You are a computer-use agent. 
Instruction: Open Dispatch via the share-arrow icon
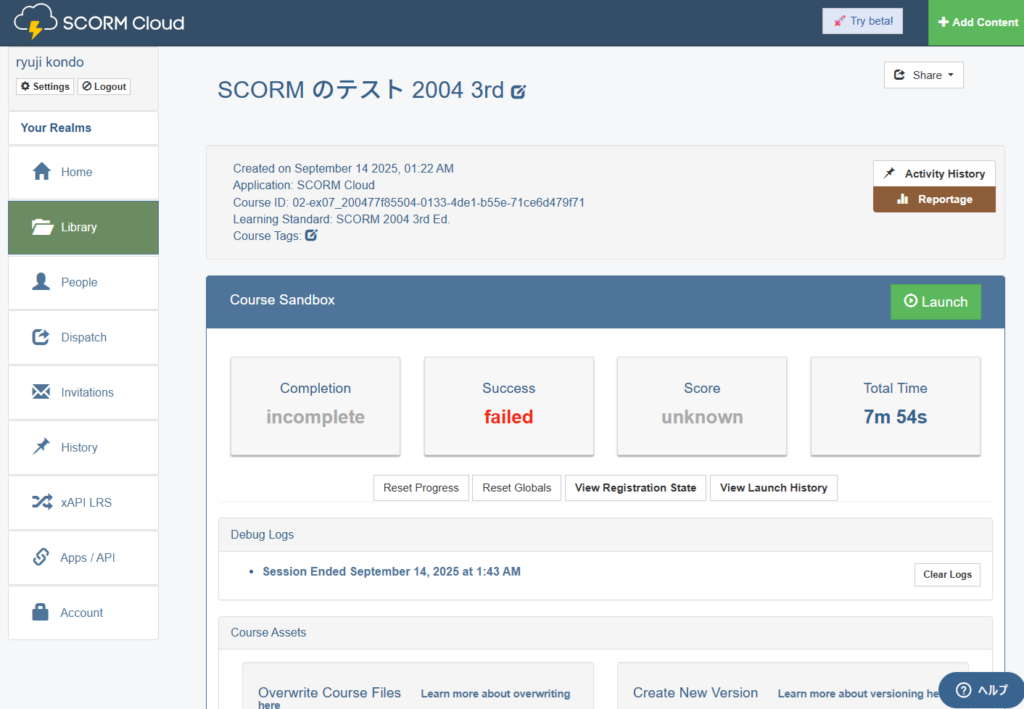click(41, 337)
